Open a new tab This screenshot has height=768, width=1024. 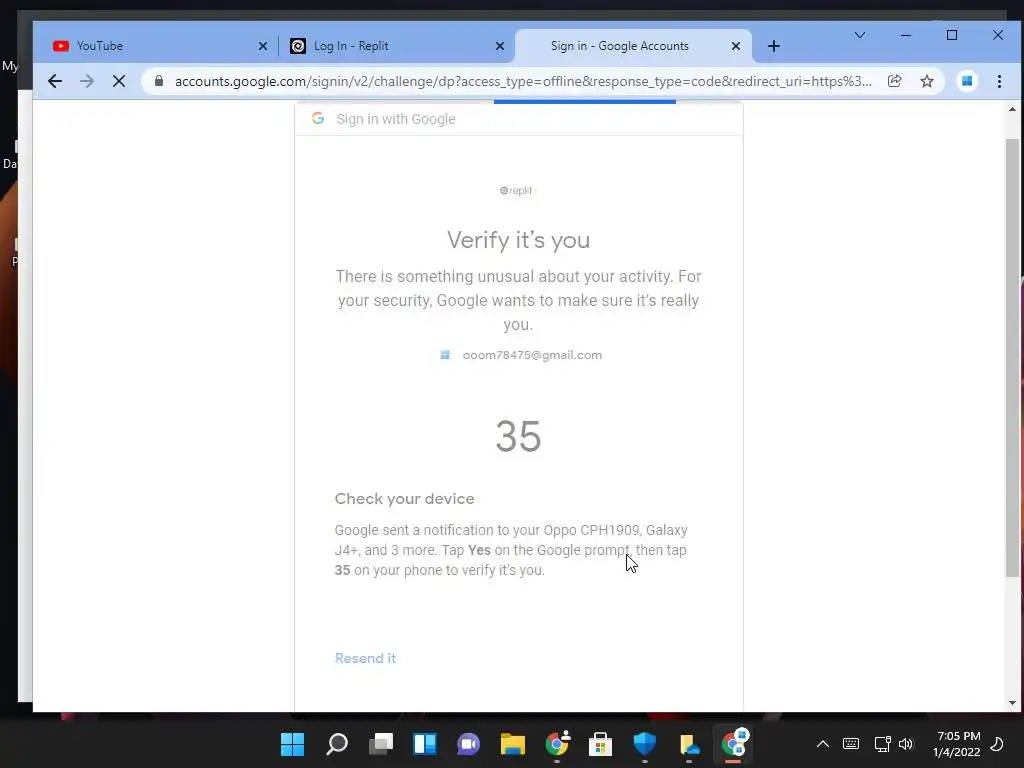pos(774,46)
